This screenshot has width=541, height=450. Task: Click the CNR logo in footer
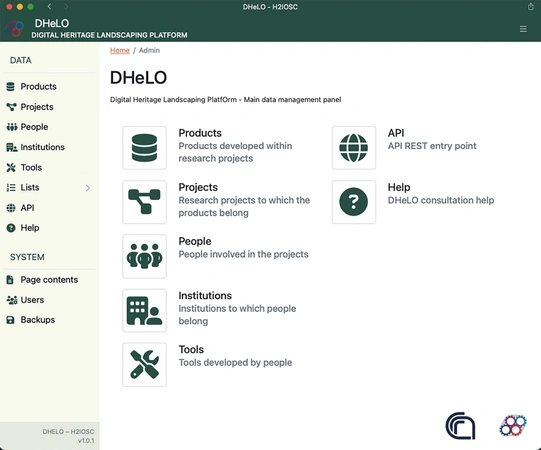(460, 426)
